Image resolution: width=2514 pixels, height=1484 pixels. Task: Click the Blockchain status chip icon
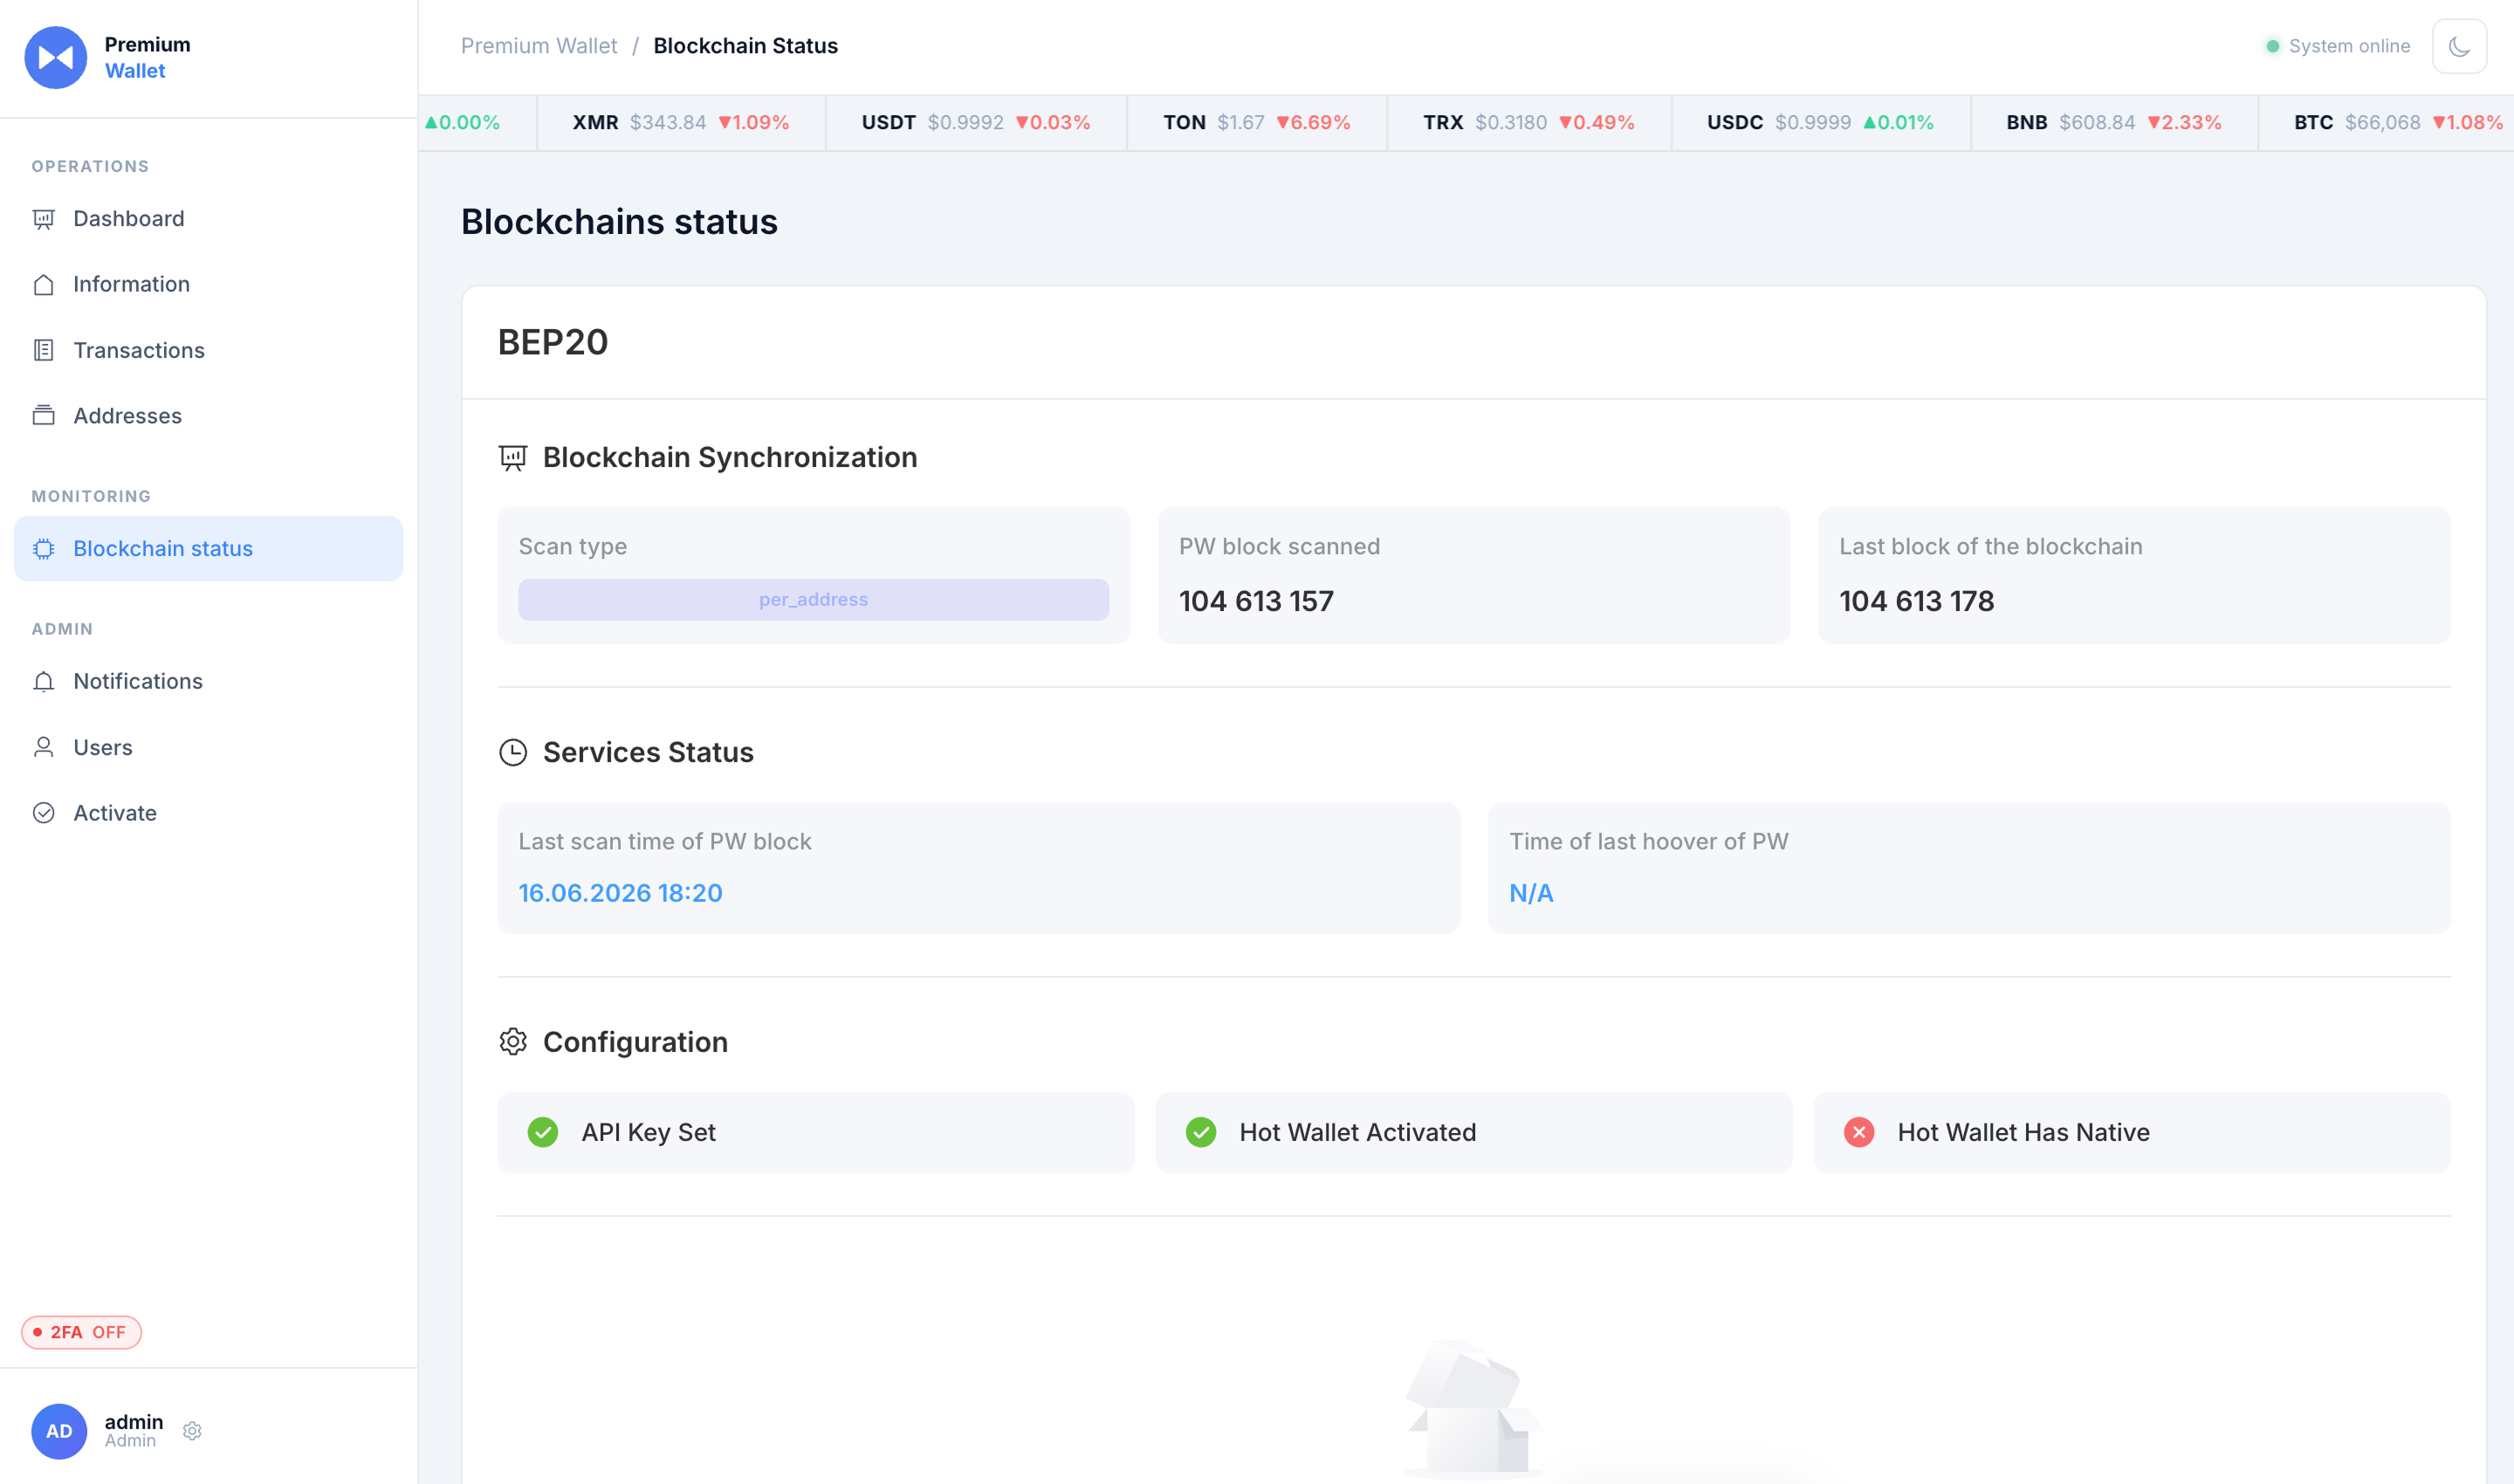[x=43, y=549]
